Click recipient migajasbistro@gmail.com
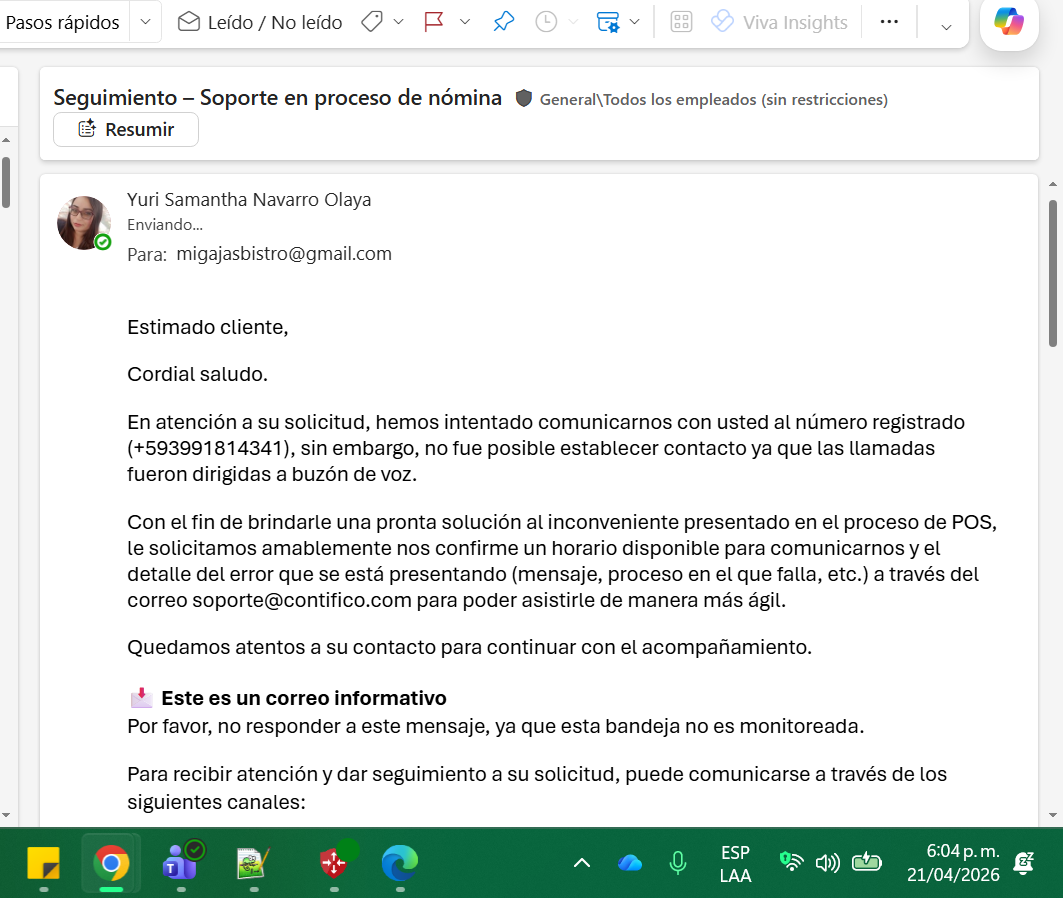The width and height of the screenshot is (1063, 898). (x=284, y=254)
